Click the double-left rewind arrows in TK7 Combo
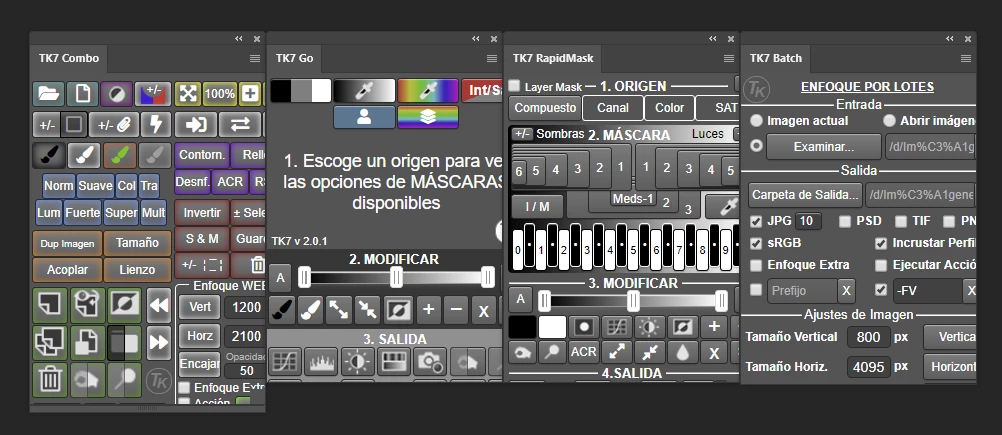This screenshot has width=1002, height=435. click(x=158, y=306)
